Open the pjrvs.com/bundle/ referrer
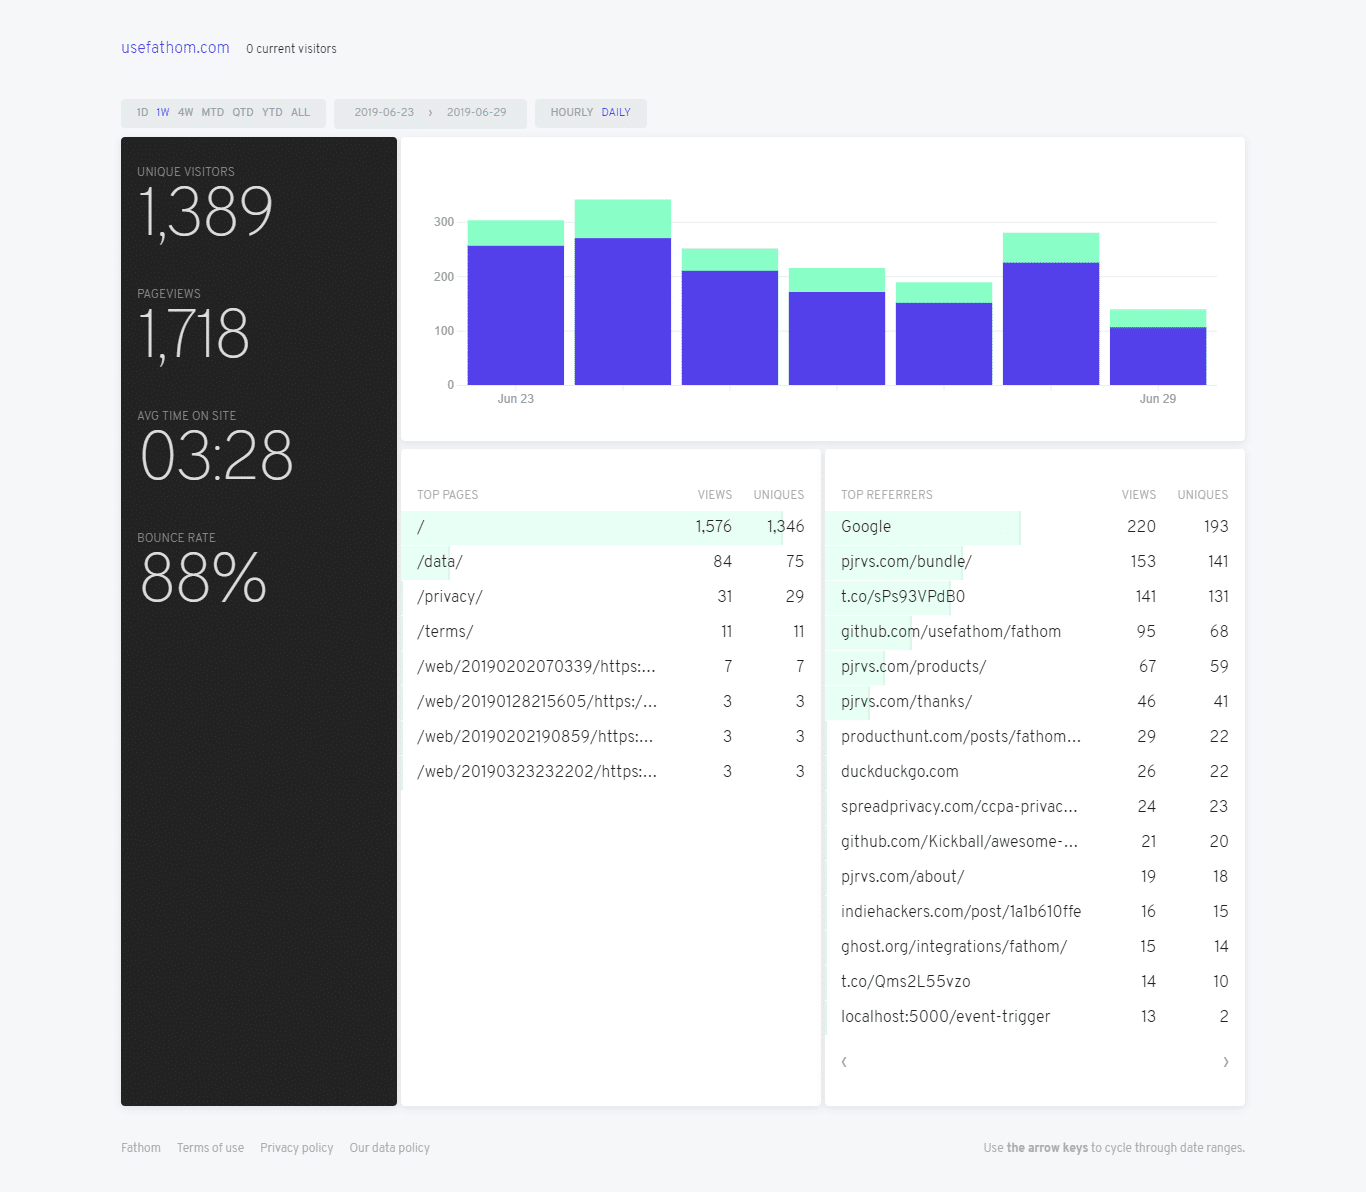 coord(905,561)
